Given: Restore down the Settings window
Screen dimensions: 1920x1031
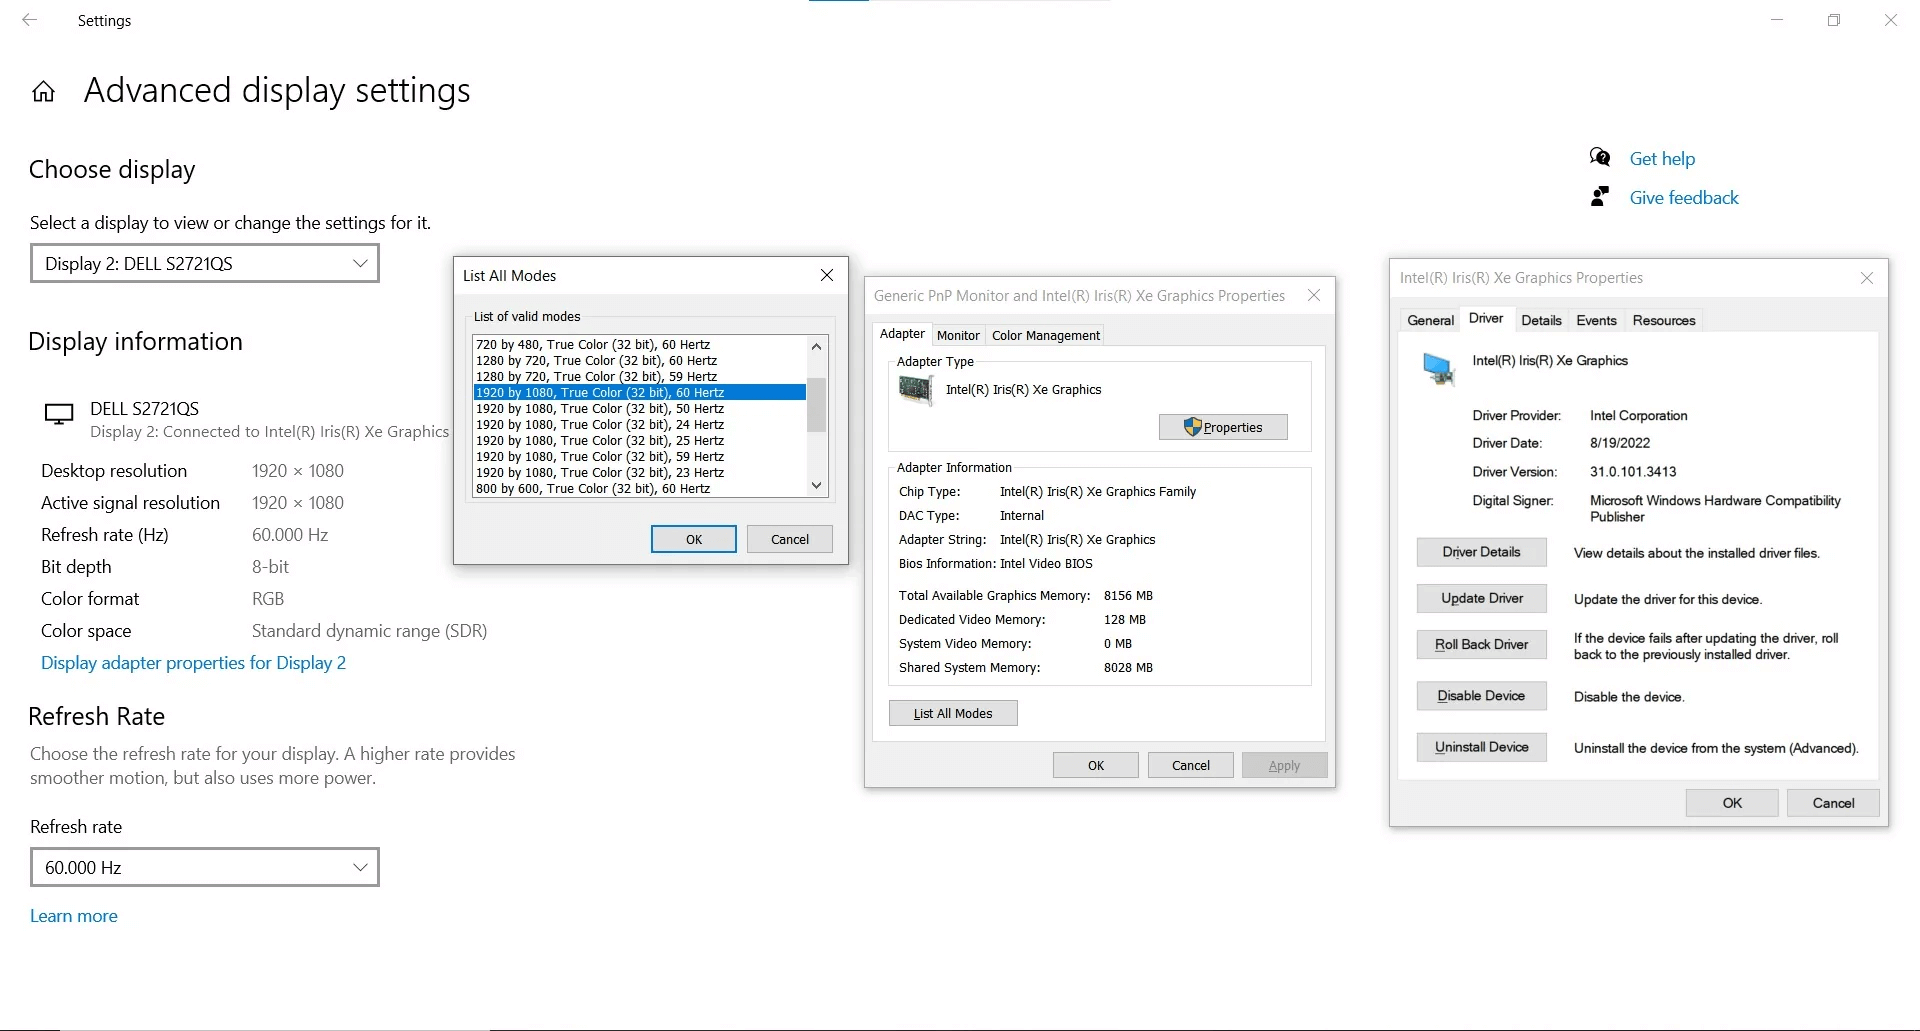Looking at the screenshot, I should [1834, 20].
